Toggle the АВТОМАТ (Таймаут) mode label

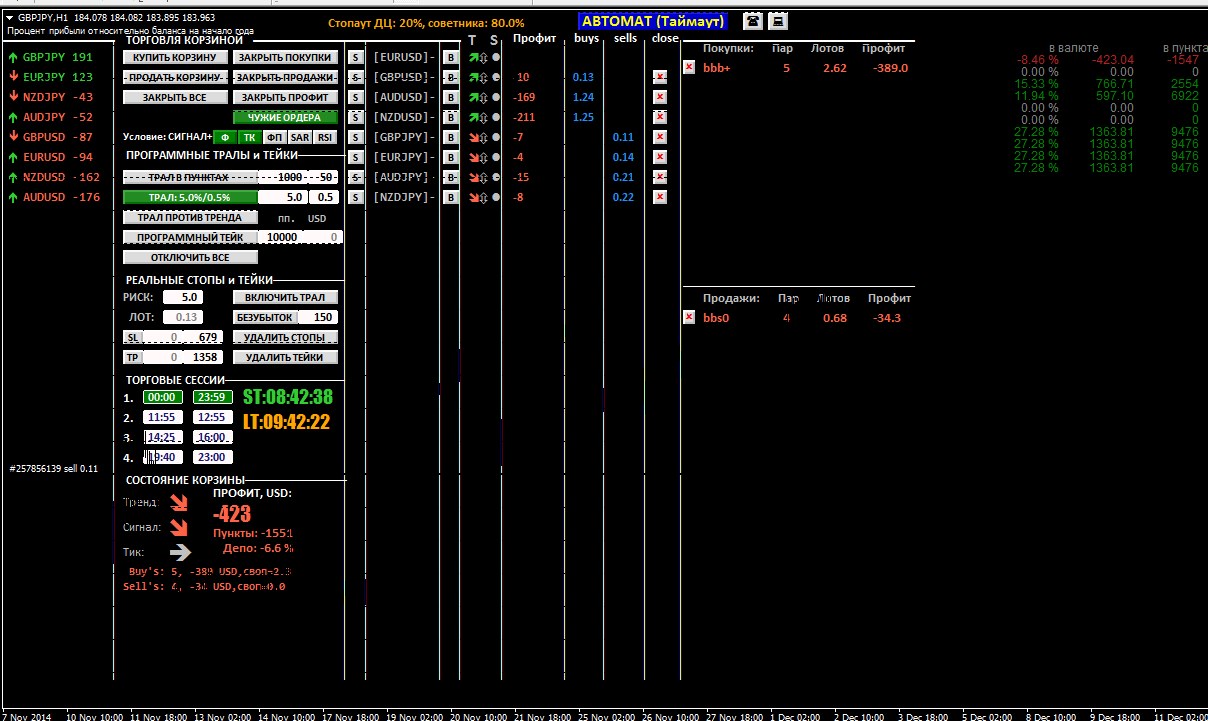[654, 21]
